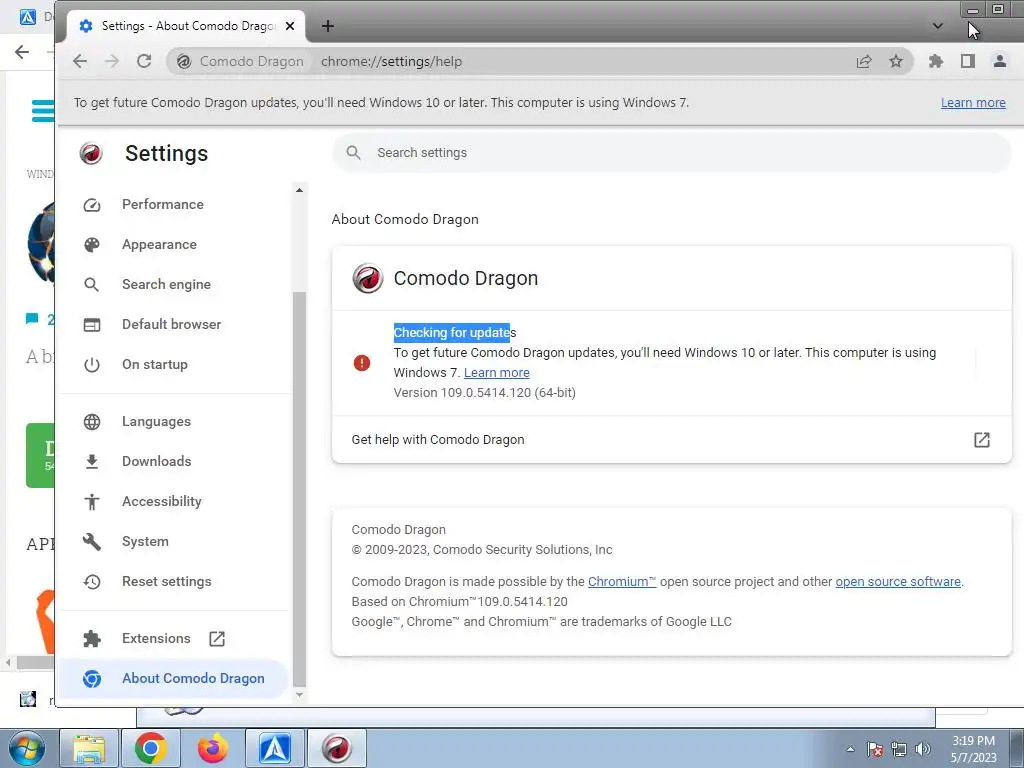
Task: Close the Settings tab
Action: [290, 26]
